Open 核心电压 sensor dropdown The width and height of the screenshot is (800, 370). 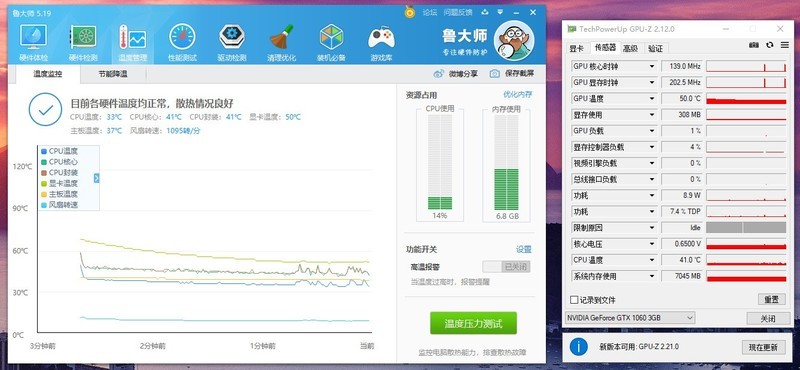point(652,244)
